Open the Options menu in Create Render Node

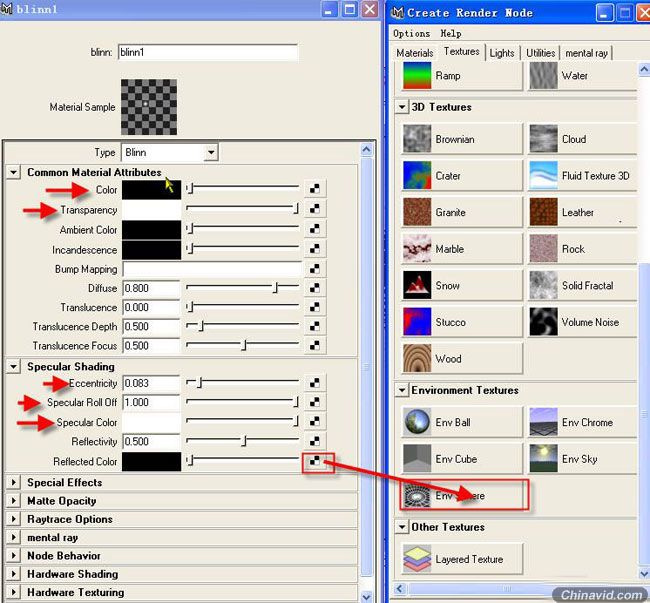[411, 33]
